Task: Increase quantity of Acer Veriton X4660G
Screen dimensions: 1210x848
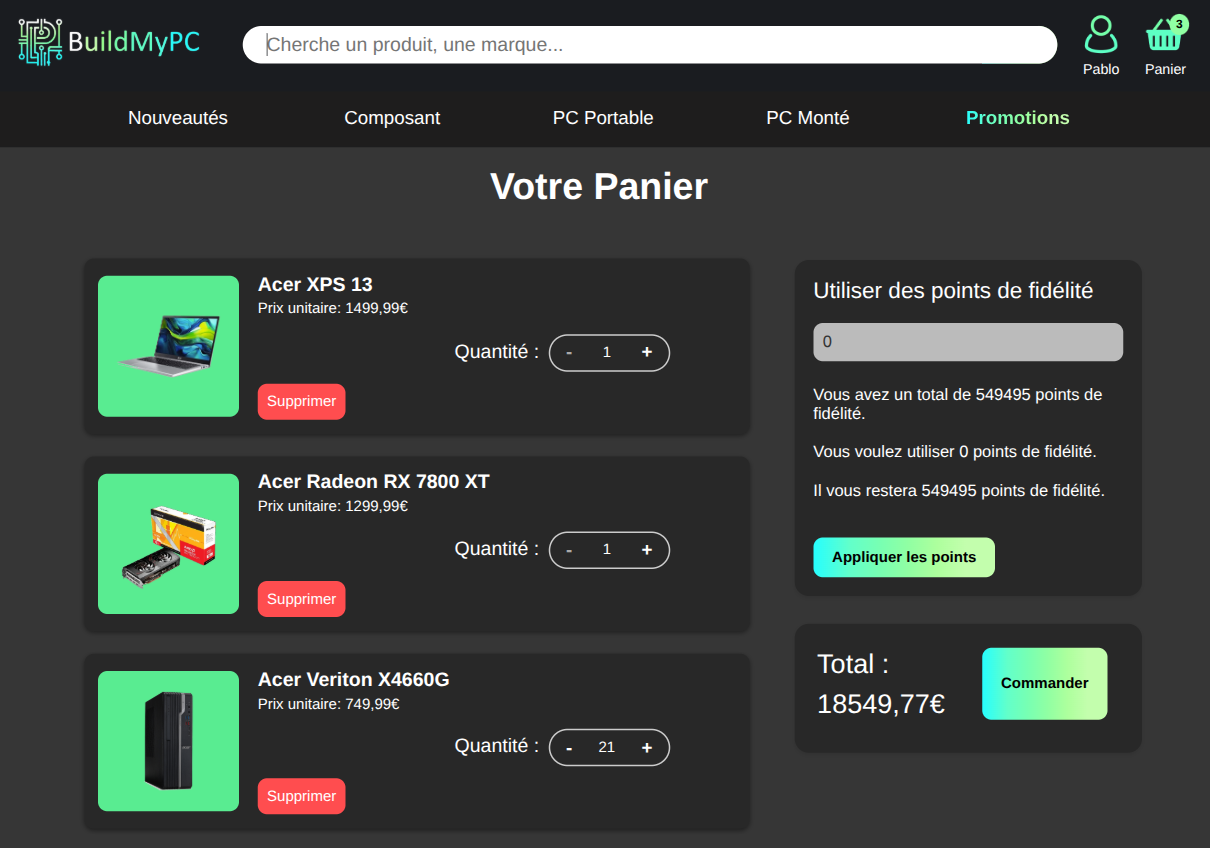Action: 646,747
